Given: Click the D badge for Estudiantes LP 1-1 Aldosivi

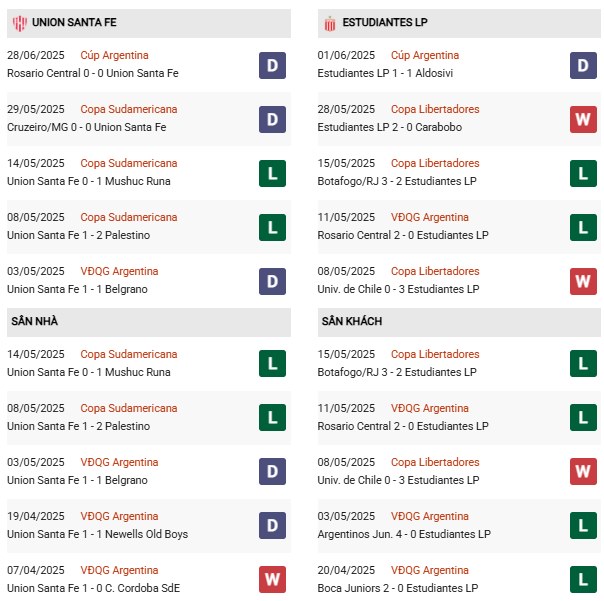Looking at the screenshot, I should [x=583, y=66].
